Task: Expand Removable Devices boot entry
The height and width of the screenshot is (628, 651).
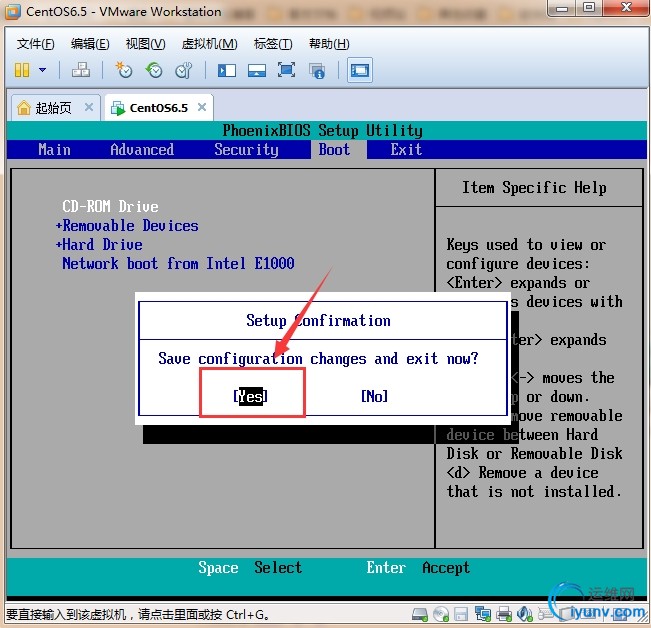Action: pyautogui.click(x=127, y=225)
